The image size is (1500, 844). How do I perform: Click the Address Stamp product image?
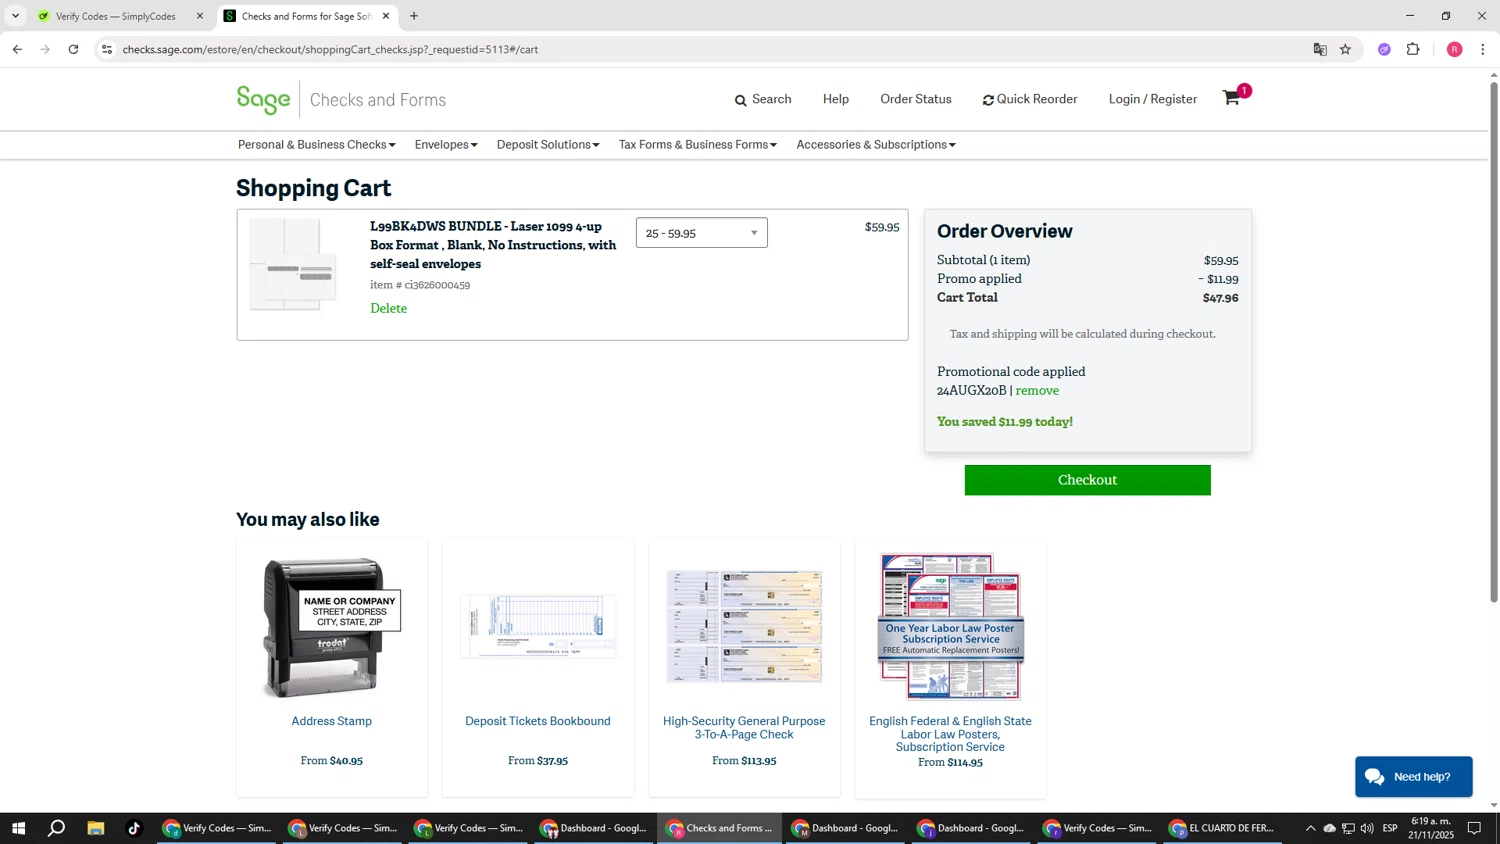[x=331, y=627]
